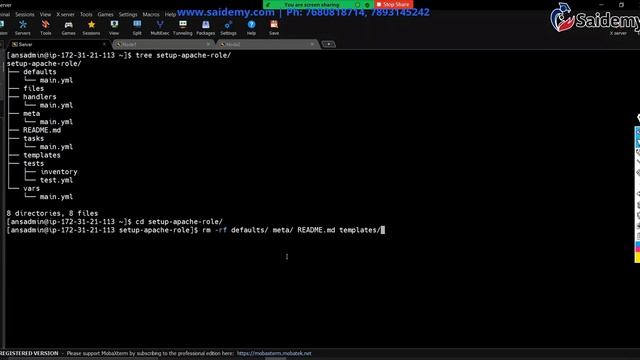Click the 'defaults' directory line
Viewport: 640px width, 360px height.
click(x=40, y=72)
